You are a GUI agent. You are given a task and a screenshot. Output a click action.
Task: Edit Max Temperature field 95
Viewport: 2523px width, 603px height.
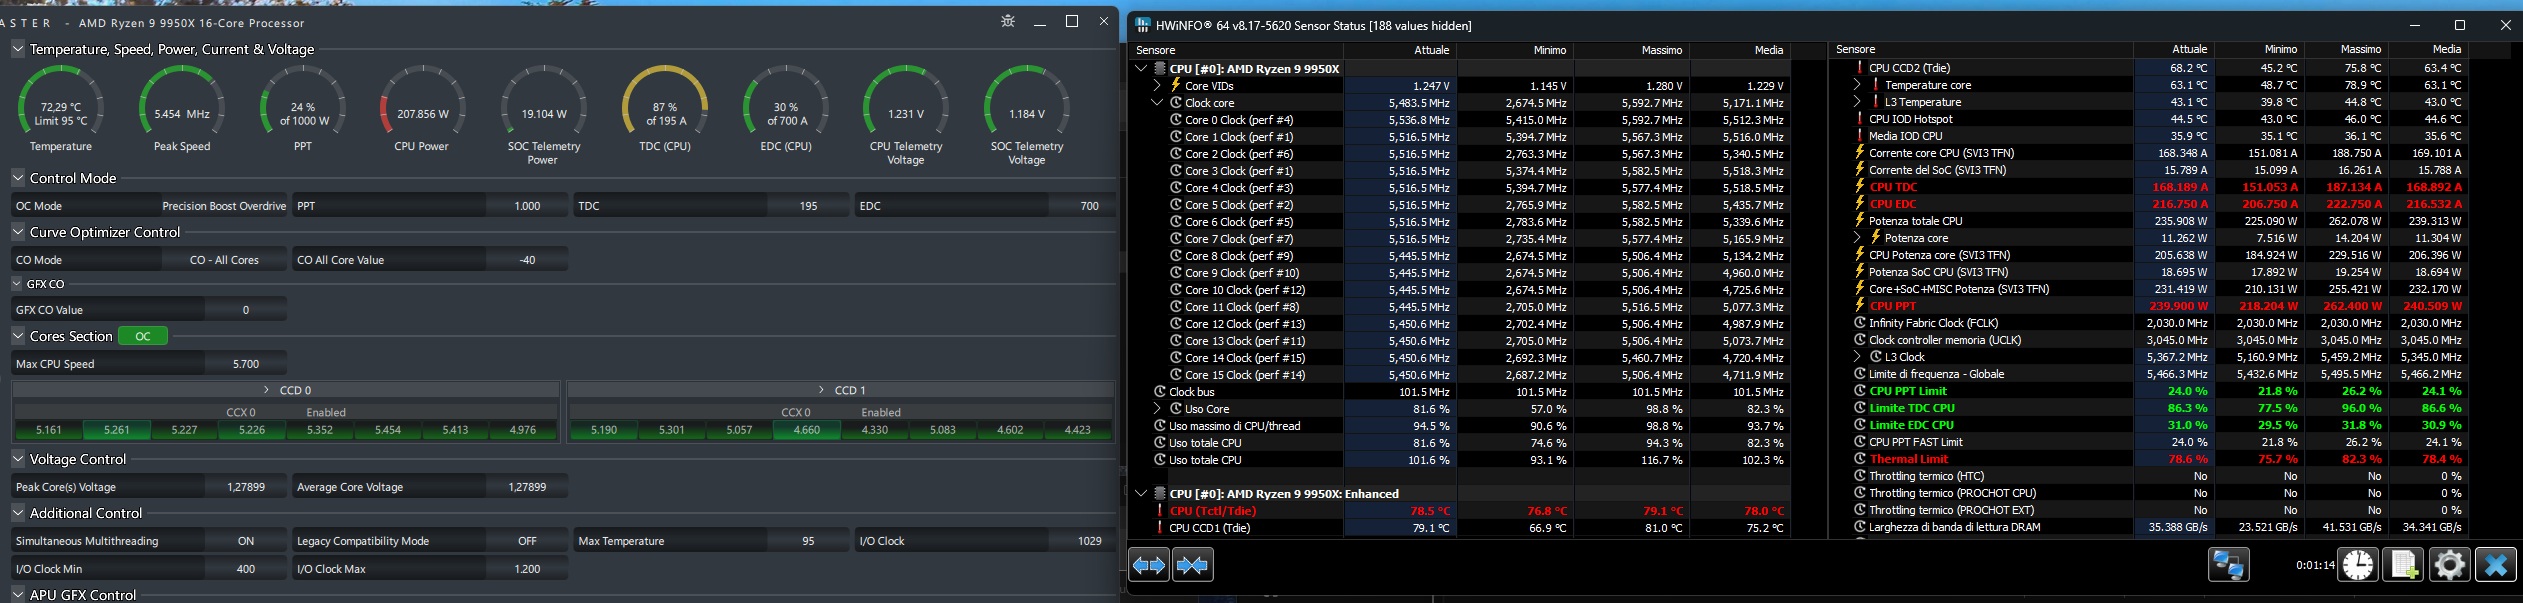808,541
